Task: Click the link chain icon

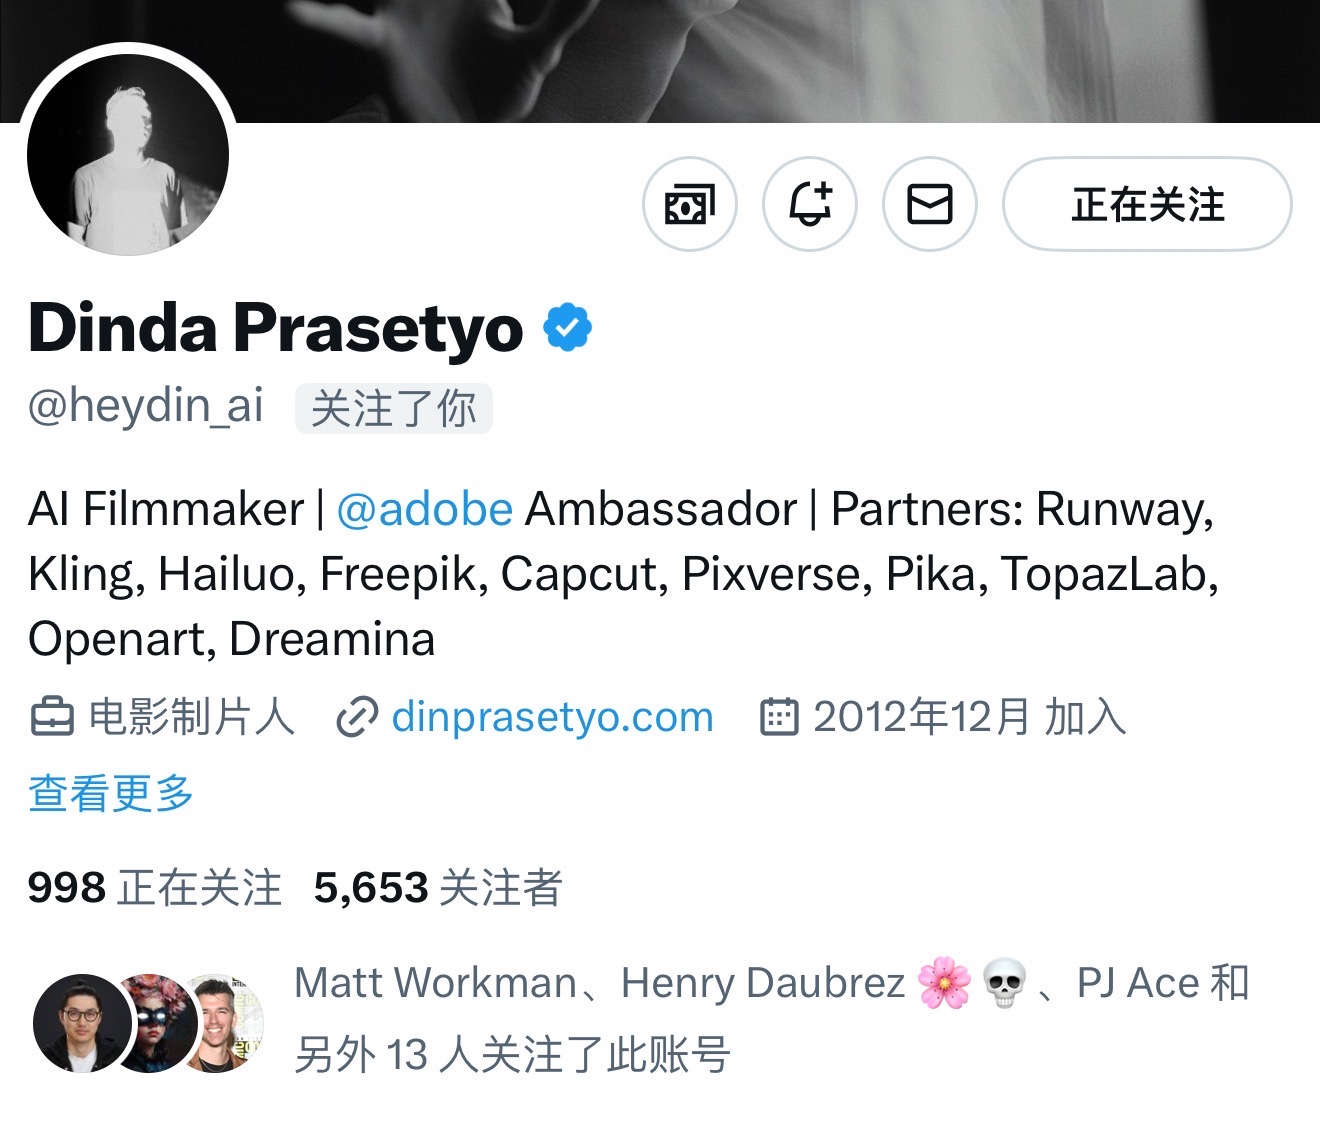Action: point(356,718)
